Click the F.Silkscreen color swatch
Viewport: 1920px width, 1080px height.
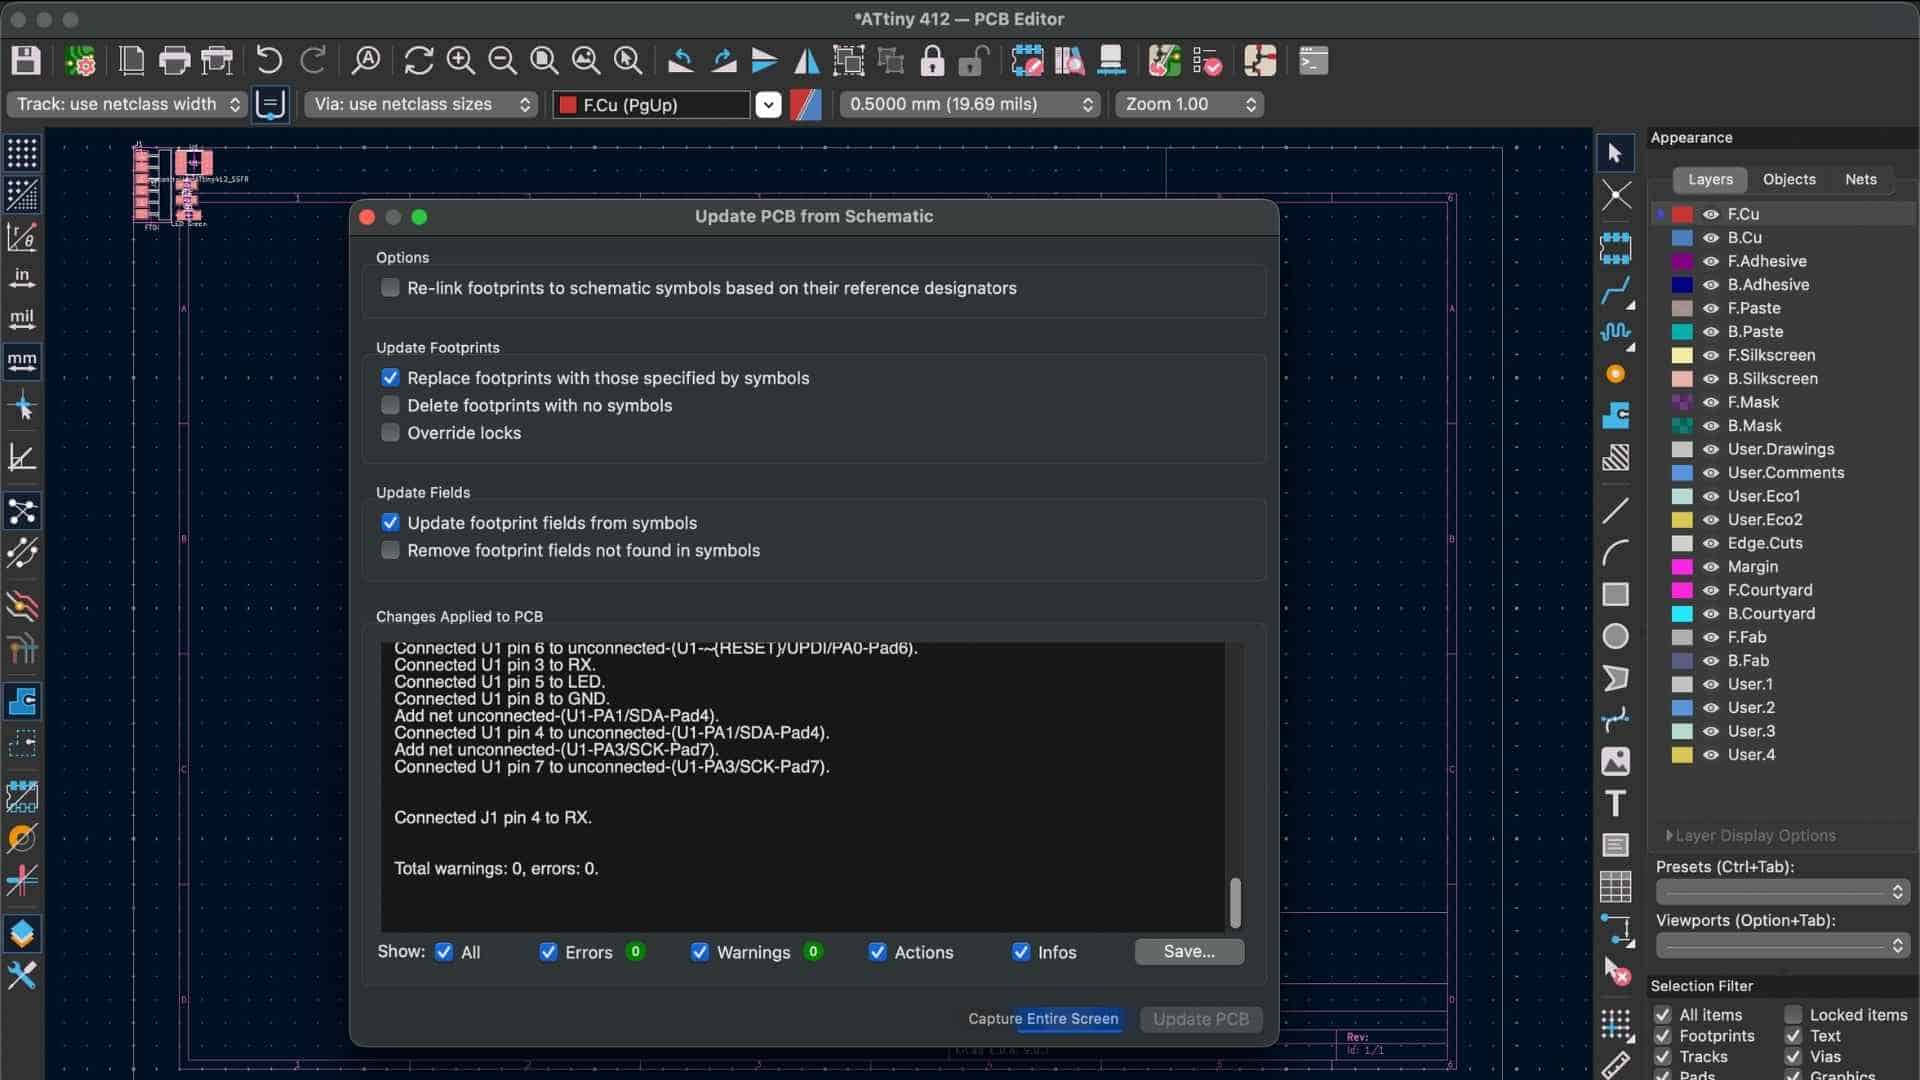[x=1682, y=355]
